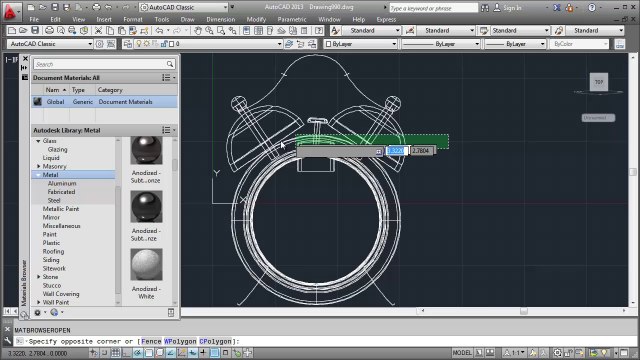Click the Undo arrow in Standard toolbar
This screenshot has width=640, height=360.
[159, 31]
